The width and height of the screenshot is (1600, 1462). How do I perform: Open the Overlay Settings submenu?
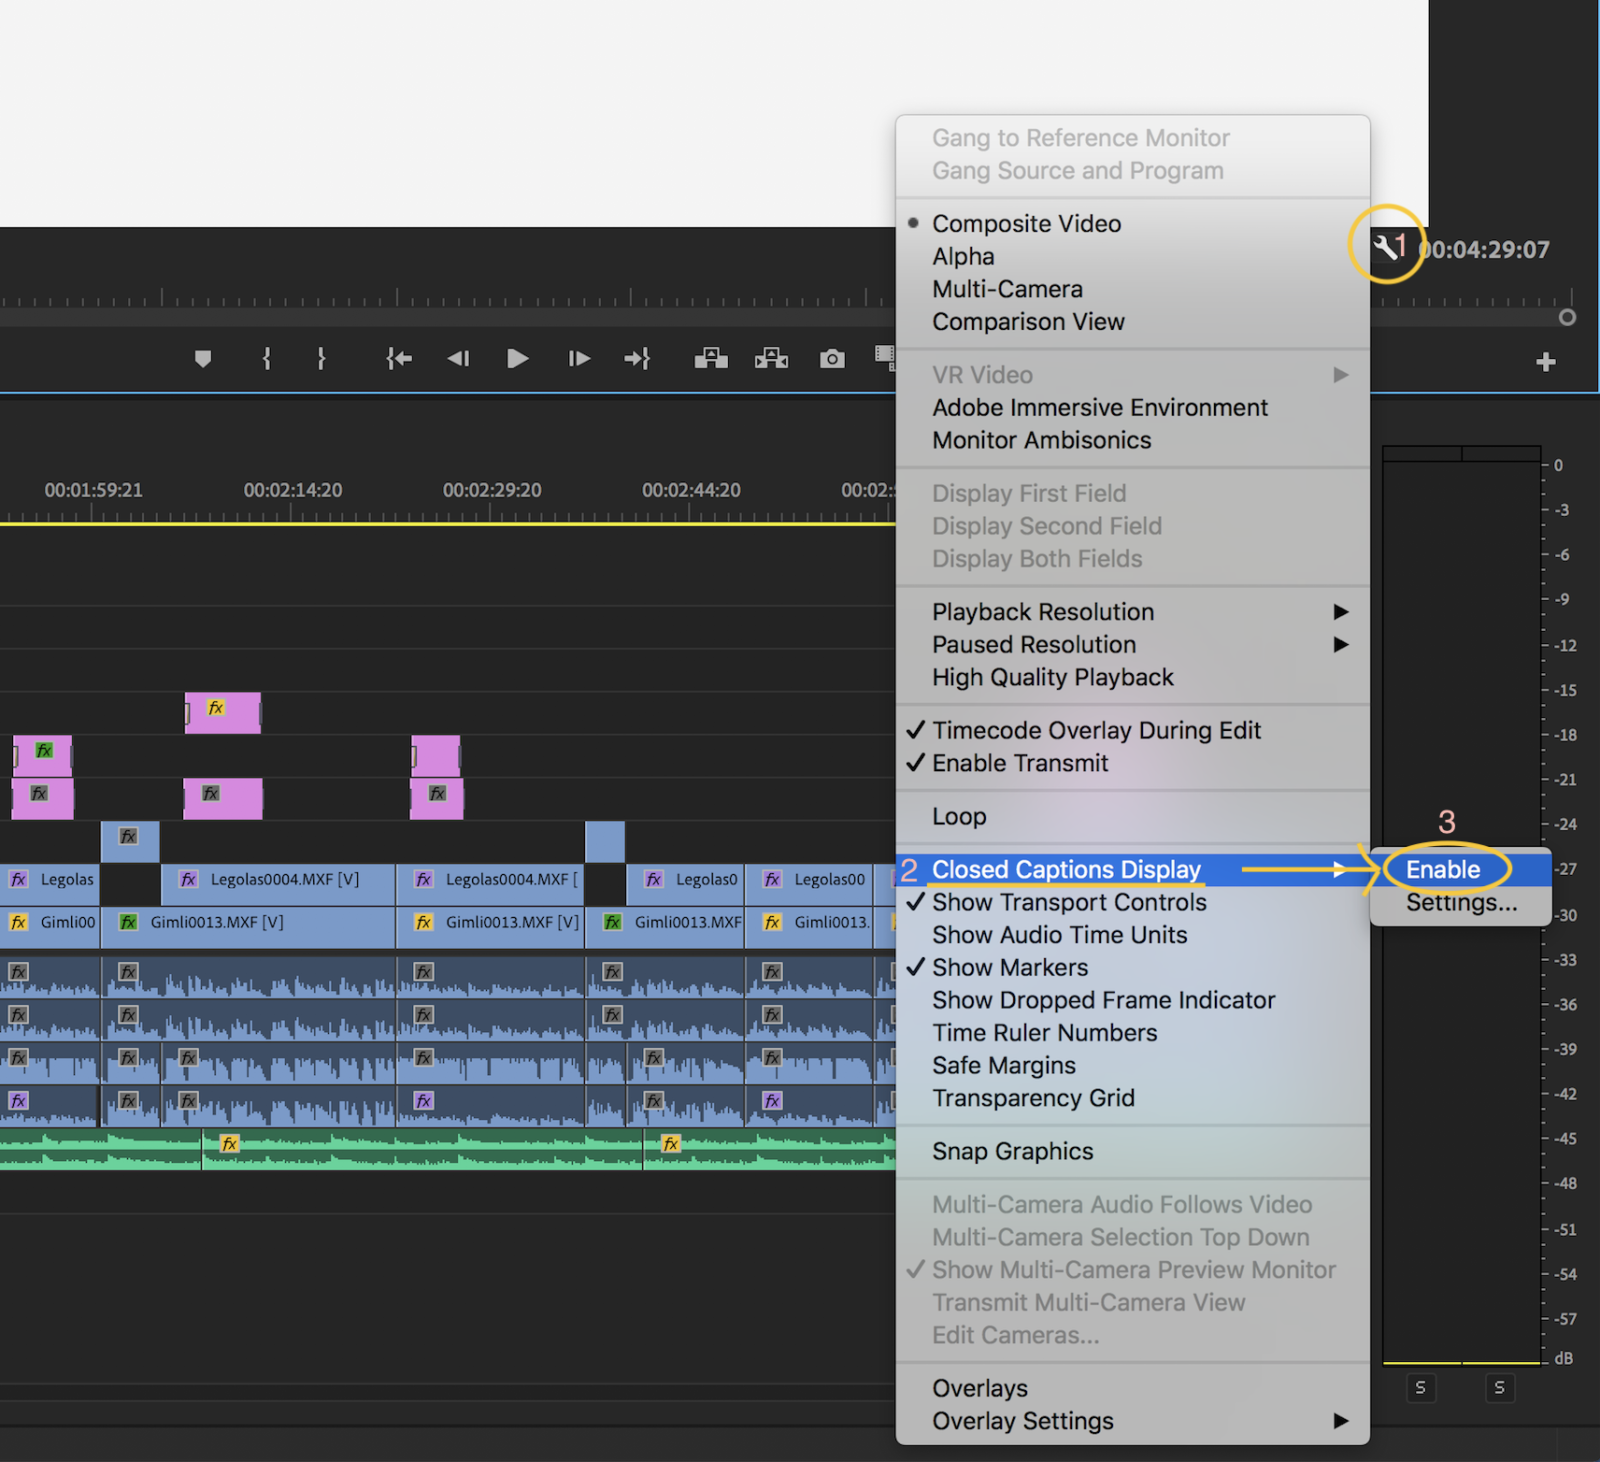pyautogui.click(x=1022, y=1420)
